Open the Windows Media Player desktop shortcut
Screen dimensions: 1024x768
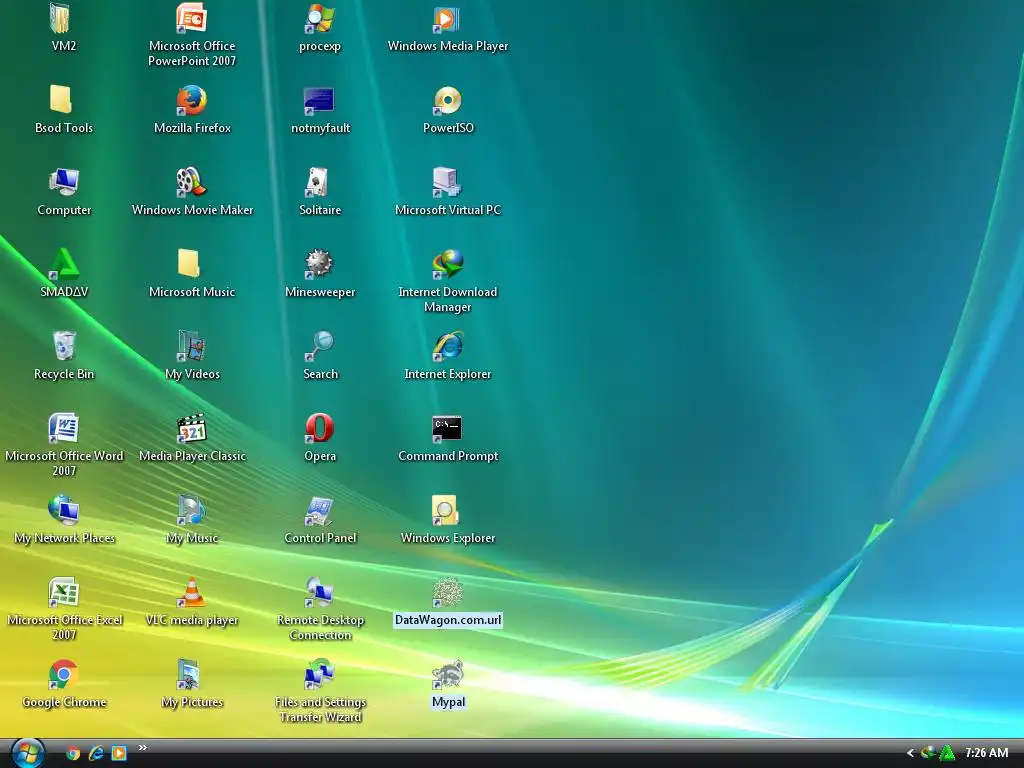[447, 18]
